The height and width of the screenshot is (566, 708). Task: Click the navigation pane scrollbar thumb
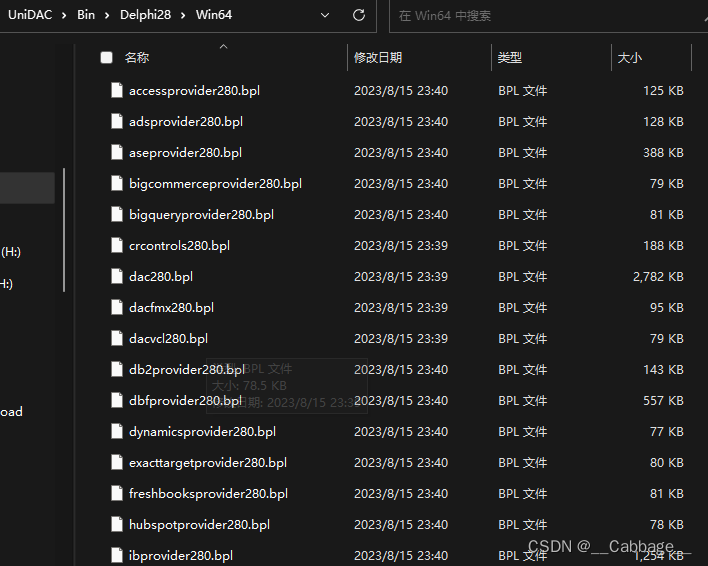coord(64,230)
